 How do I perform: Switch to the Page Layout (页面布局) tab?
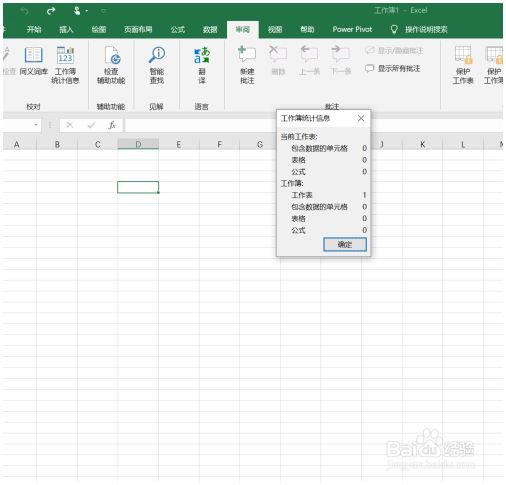[138, 29]
